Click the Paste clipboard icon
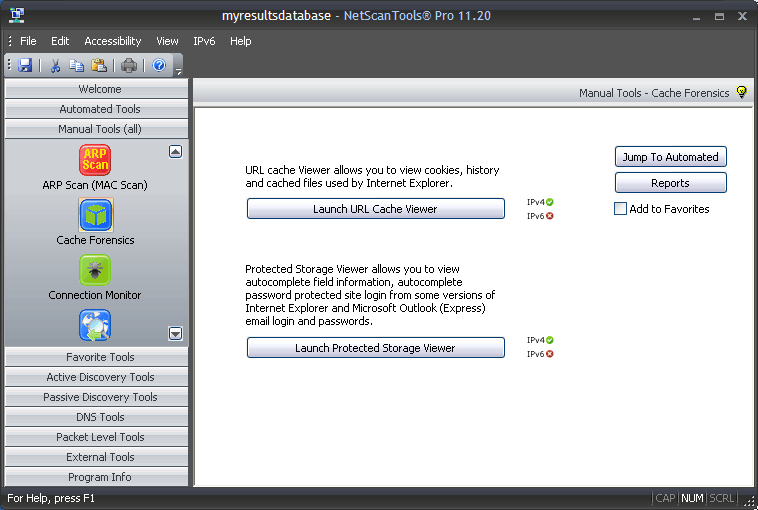This screenshot has height=510, width=758. point(99,65)
